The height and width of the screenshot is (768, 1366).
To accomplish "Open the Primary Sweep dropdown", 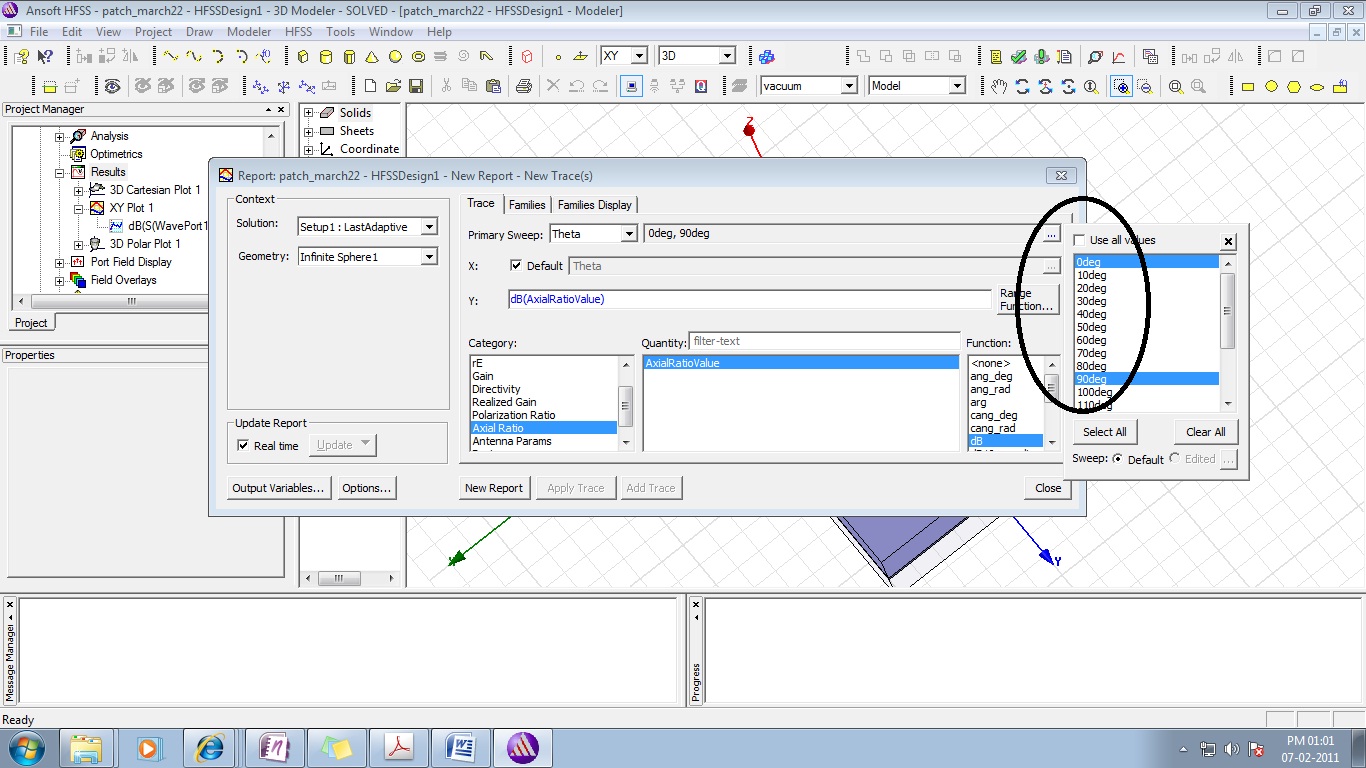I will pos(629,234).
